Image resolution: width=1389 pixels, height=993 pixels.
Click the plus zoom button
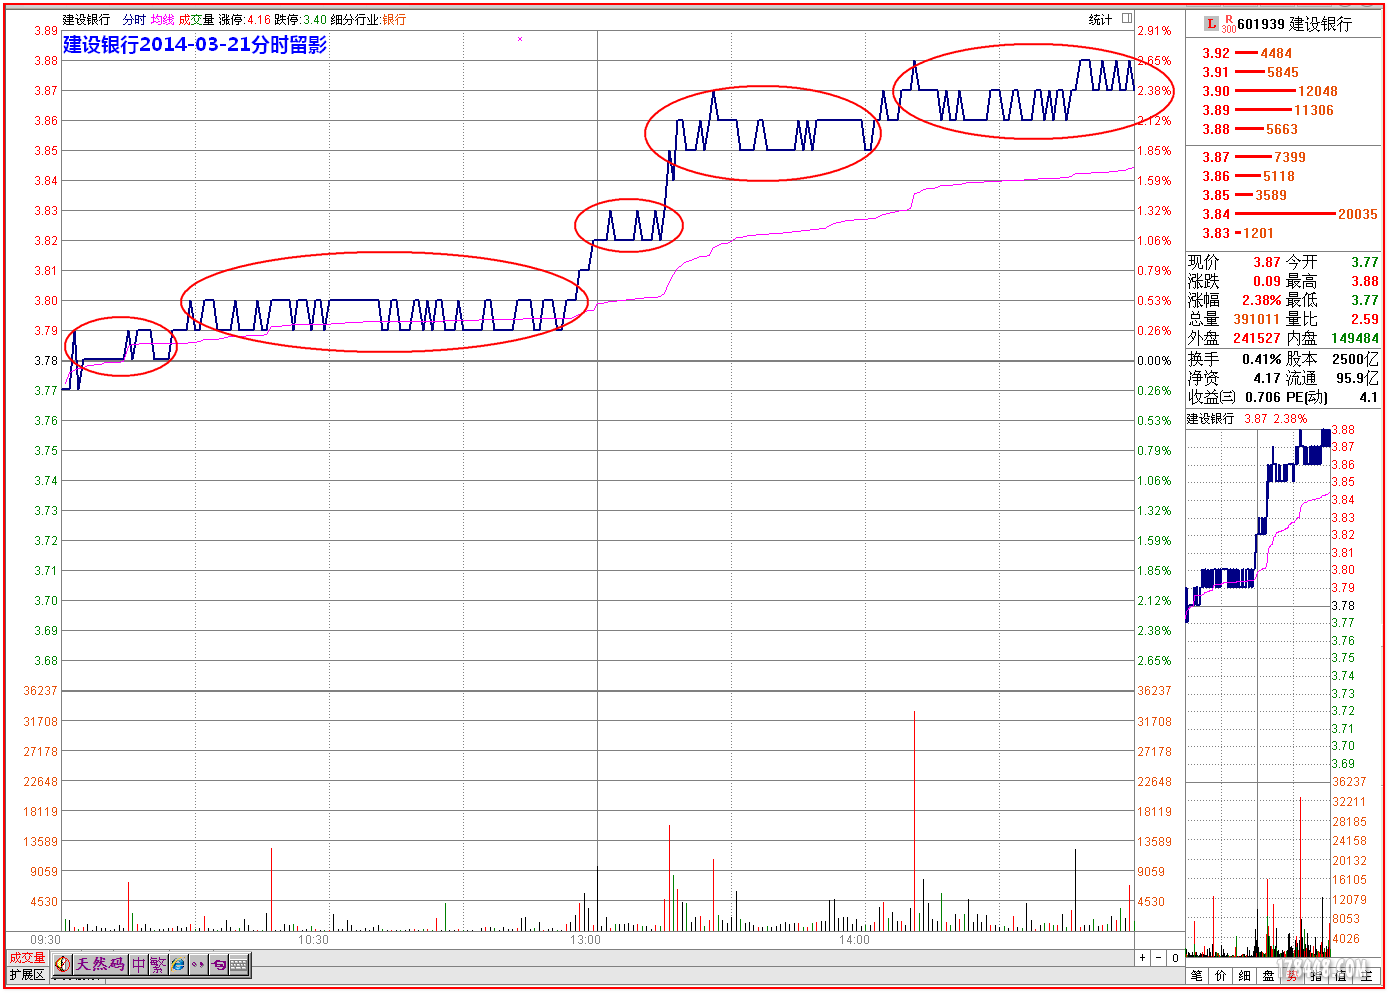pyautogui.click(x=1143, y=958)
